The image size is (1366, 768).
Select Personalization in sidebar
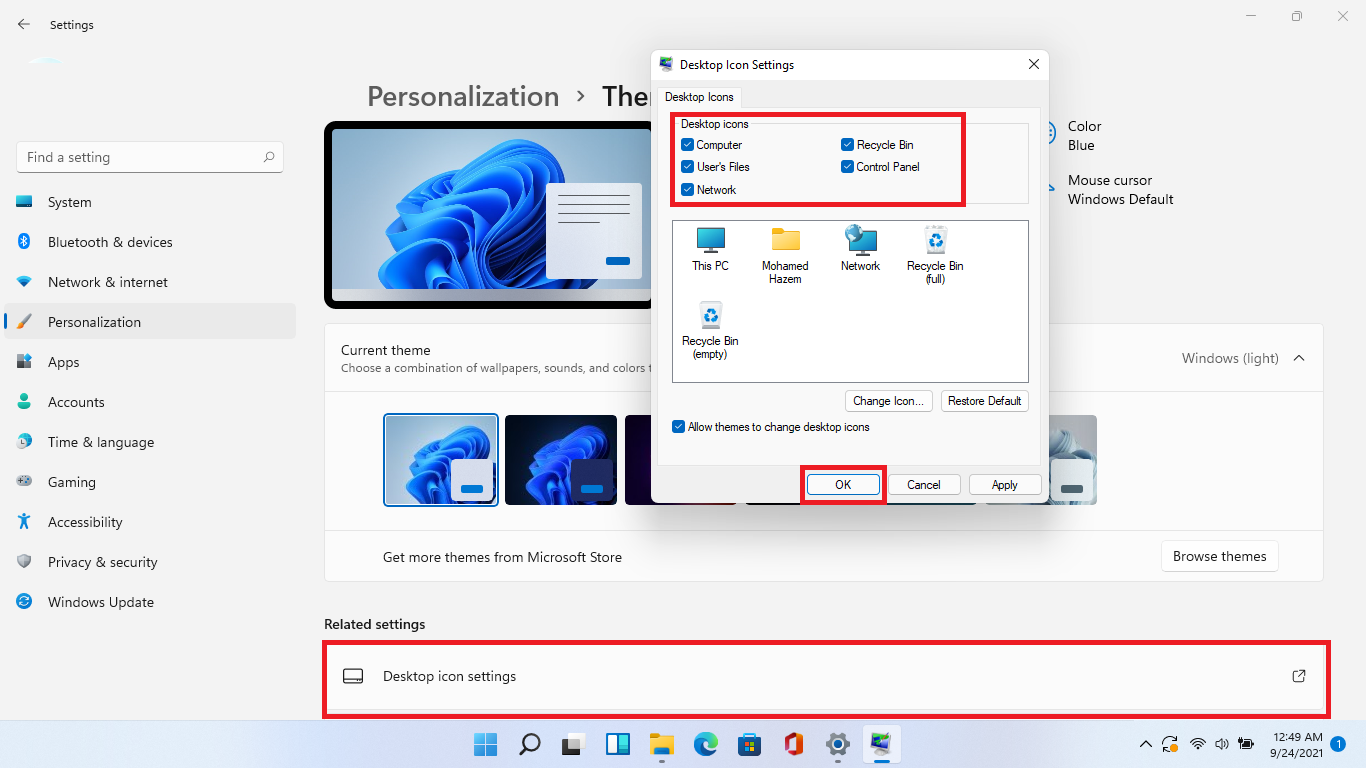[150, 322]
